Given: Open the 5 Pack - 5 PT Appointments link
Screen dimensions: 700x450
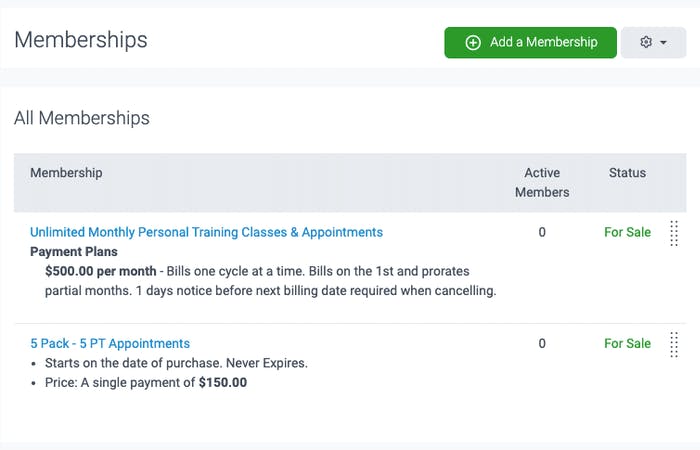Looking at the screenshot, I should (x=110, y=343).
